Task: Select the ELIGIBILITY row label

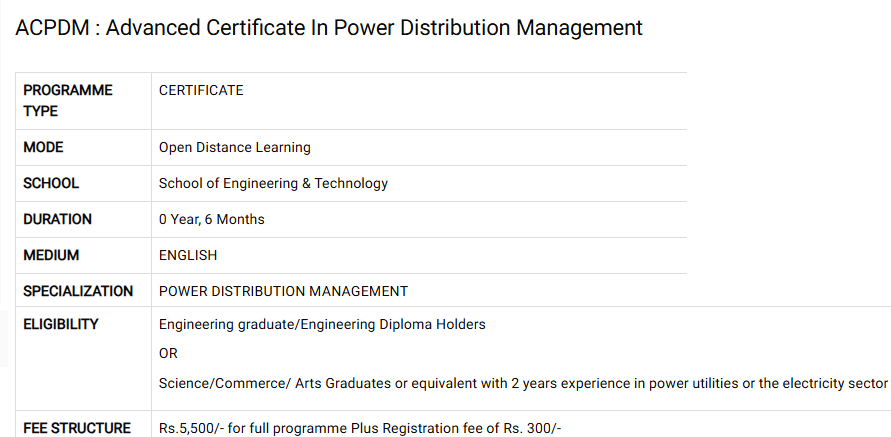Action: [61, 324]
